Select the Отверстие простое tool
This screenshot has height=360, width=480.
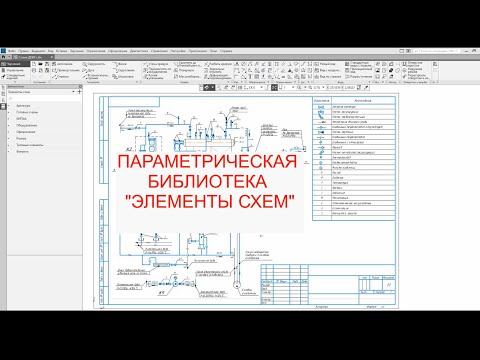(x=413, y=64)
